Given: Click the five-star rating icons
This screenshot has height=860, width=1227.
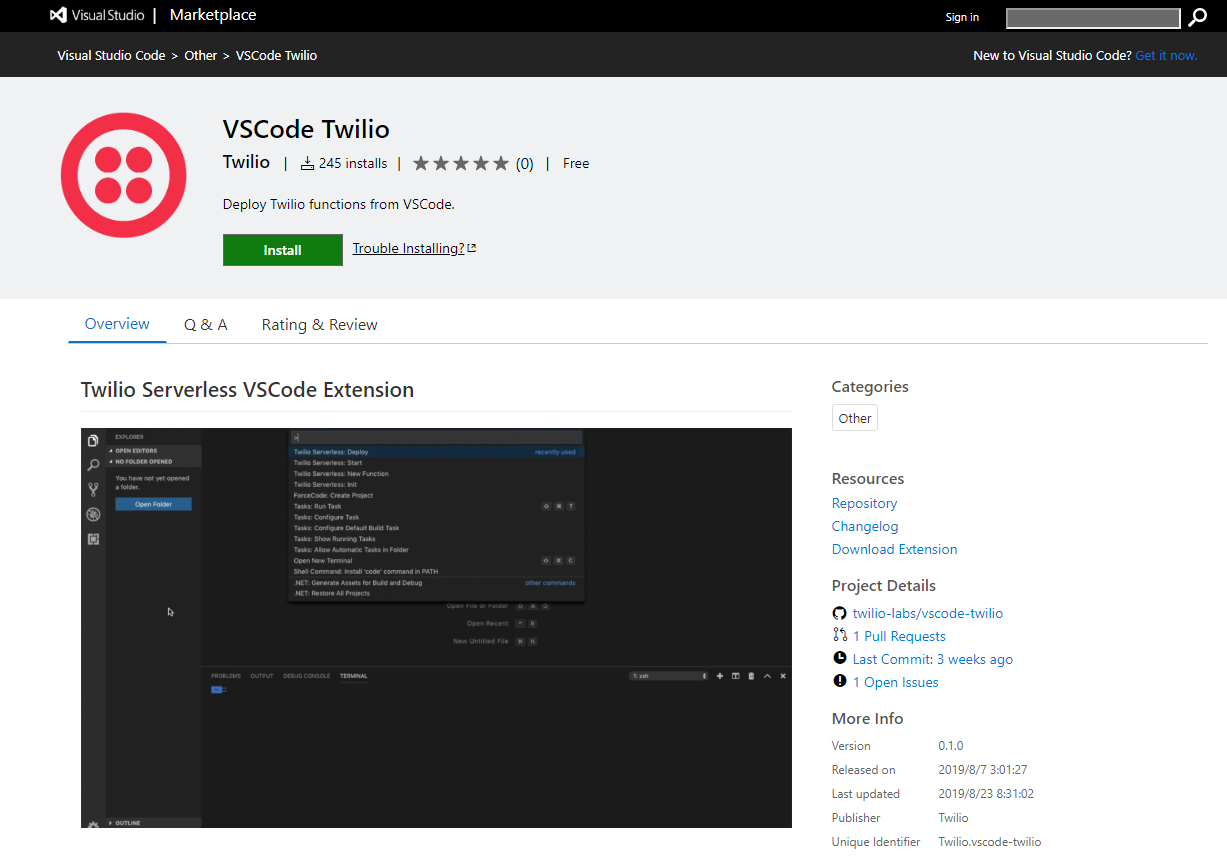Looking at the screenshot, I should point(460,164).
